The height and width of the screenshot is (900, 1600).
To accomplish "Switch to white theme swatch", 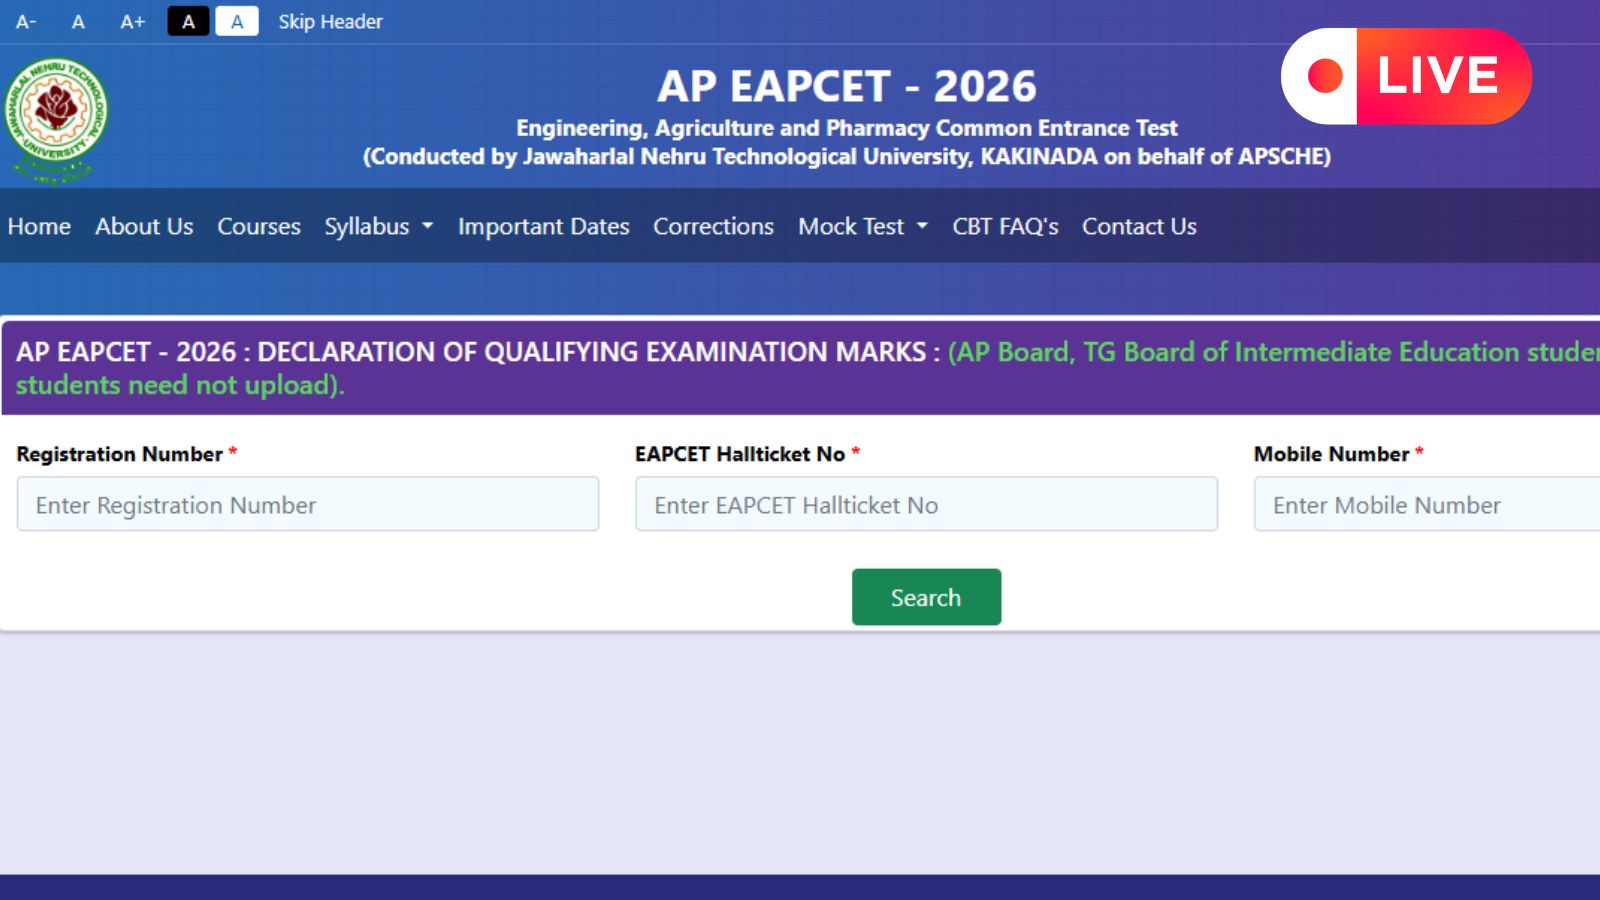I will click(x=237, y=21).
